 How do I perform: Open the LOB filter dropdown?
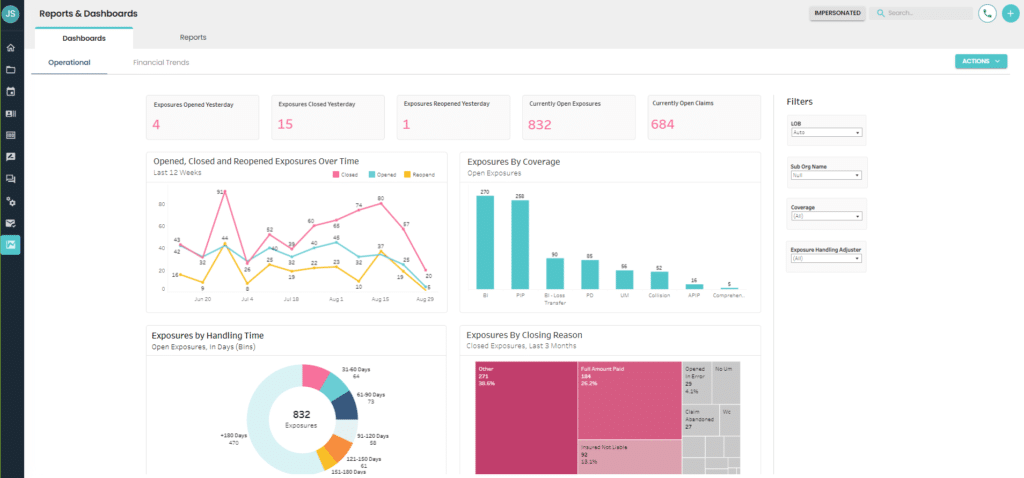pyautogui.click(x=826, y=132)
